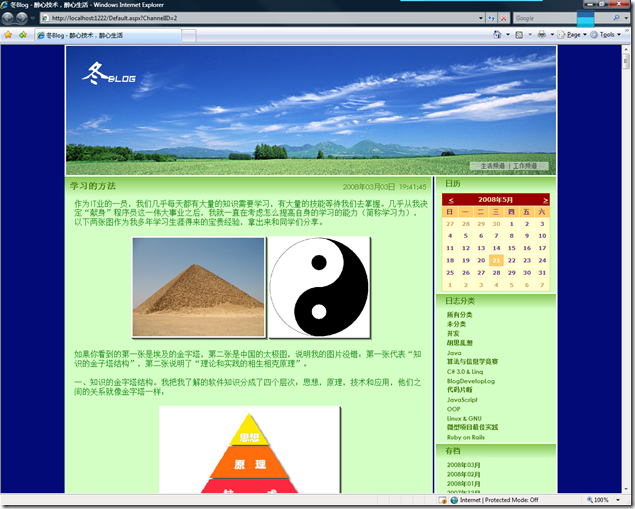635x509 pixels.
Task: Expand the Feeds dropdown arrow
Action: (530, 35)
